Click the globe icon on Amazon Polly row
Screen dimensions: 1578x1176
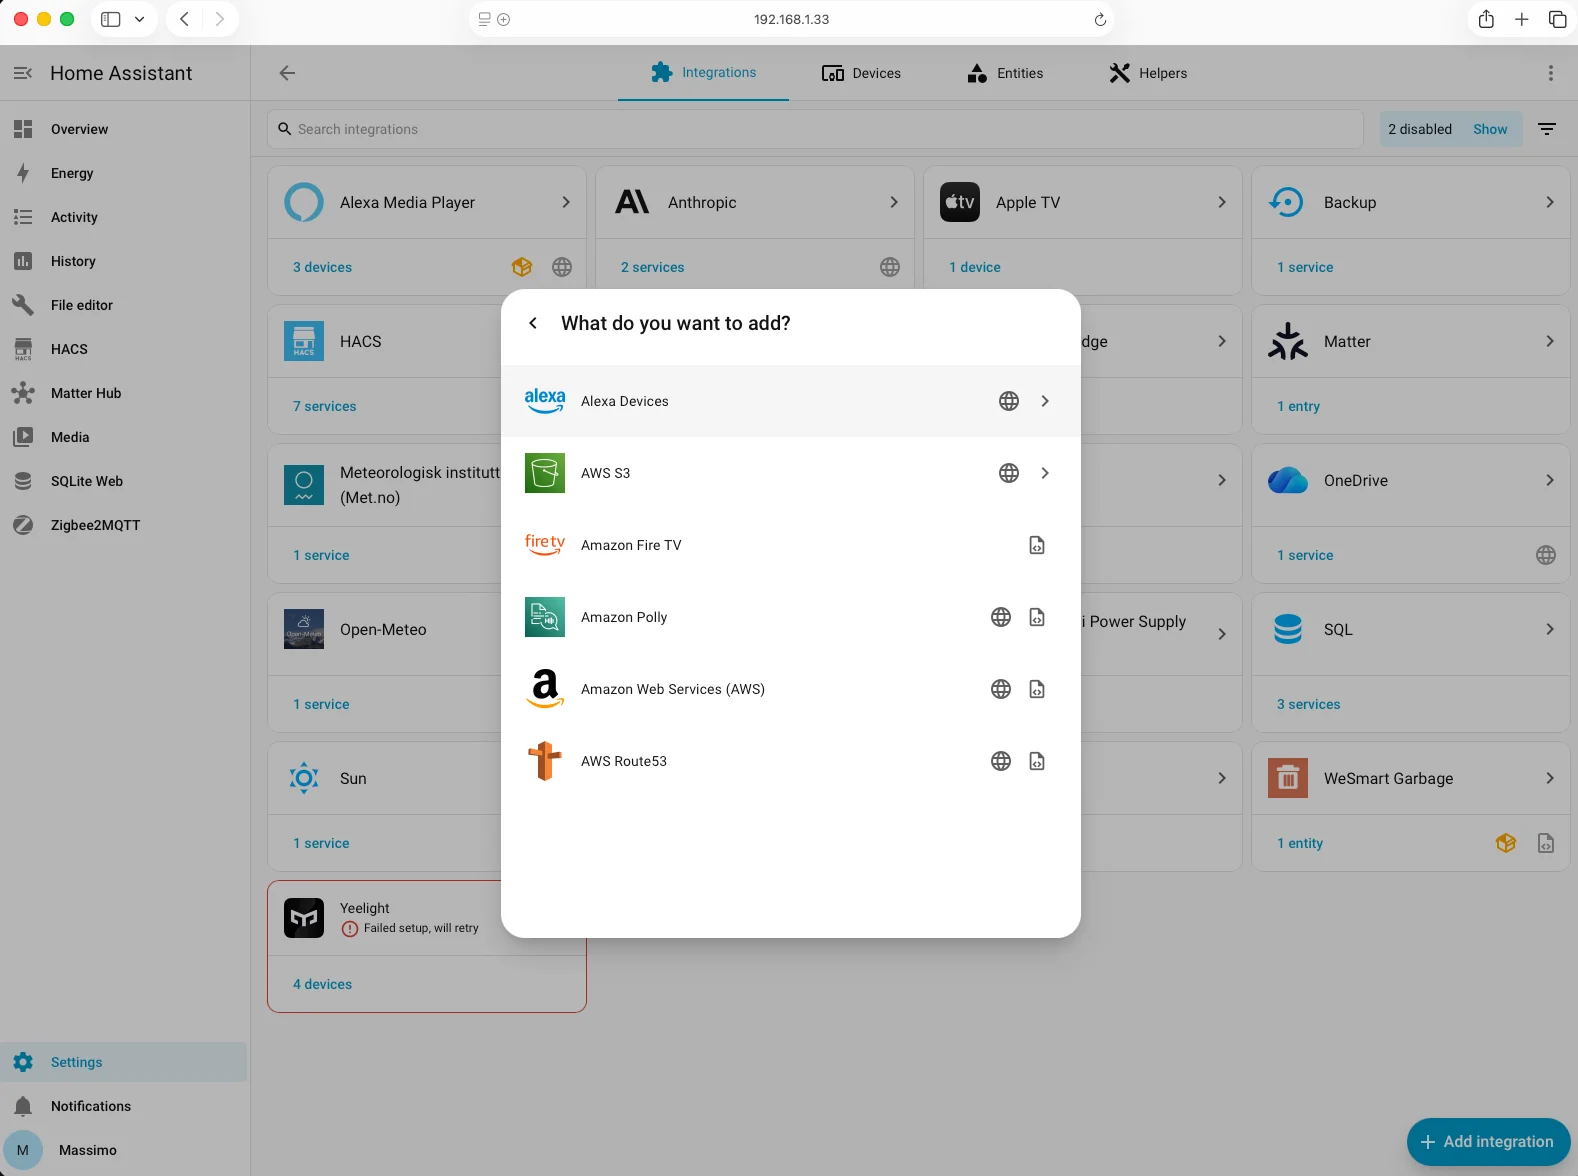coord(1001,617)
